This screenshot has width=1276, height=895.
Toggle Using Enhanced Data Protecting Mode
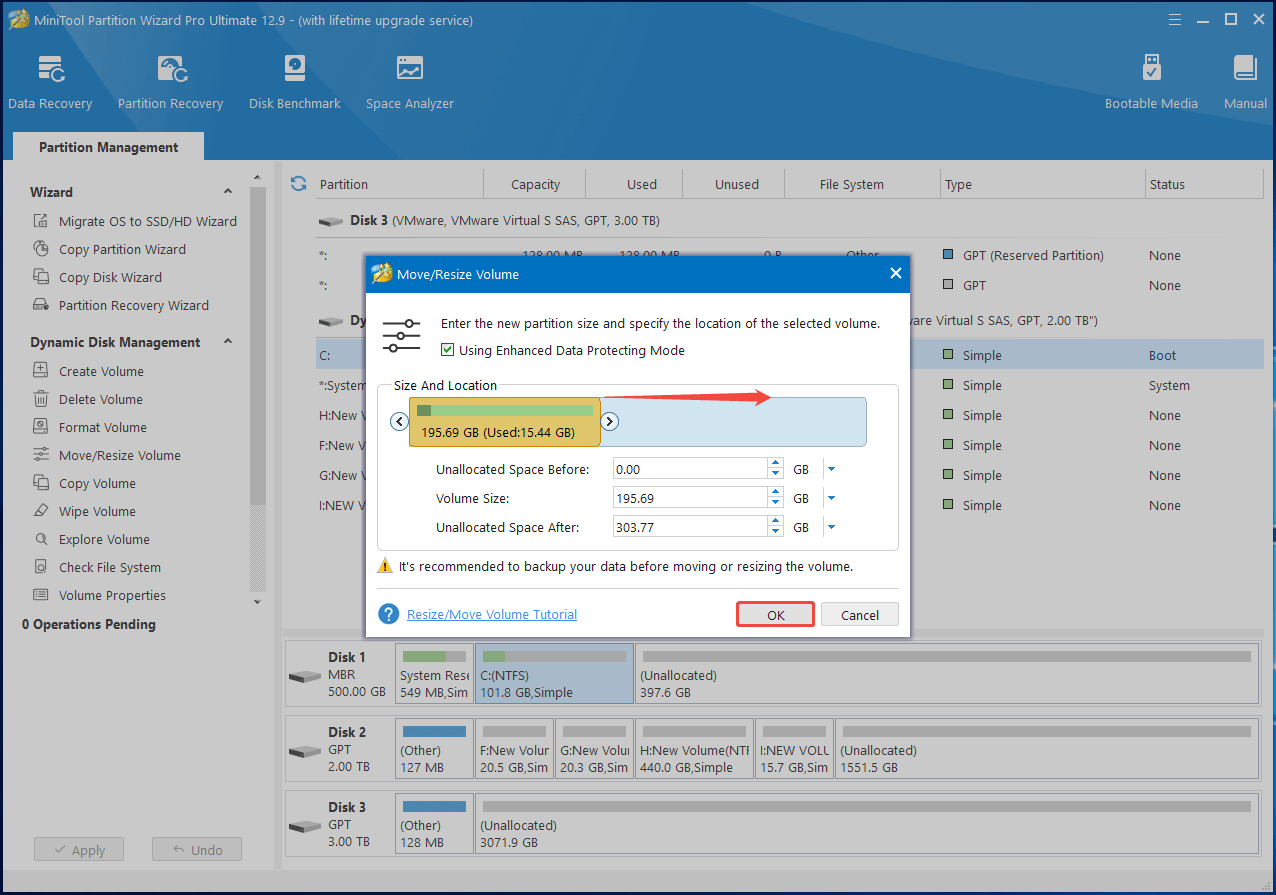click(x=446, y=350)
